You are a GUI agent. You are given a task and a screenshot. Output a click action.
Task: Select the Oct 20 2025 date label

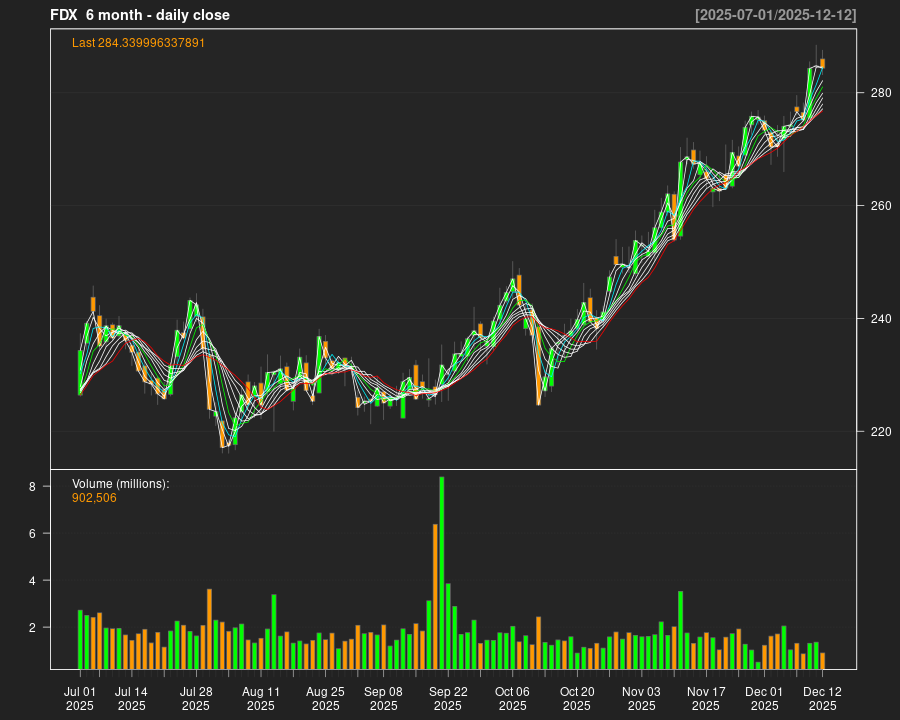(576, 698)
